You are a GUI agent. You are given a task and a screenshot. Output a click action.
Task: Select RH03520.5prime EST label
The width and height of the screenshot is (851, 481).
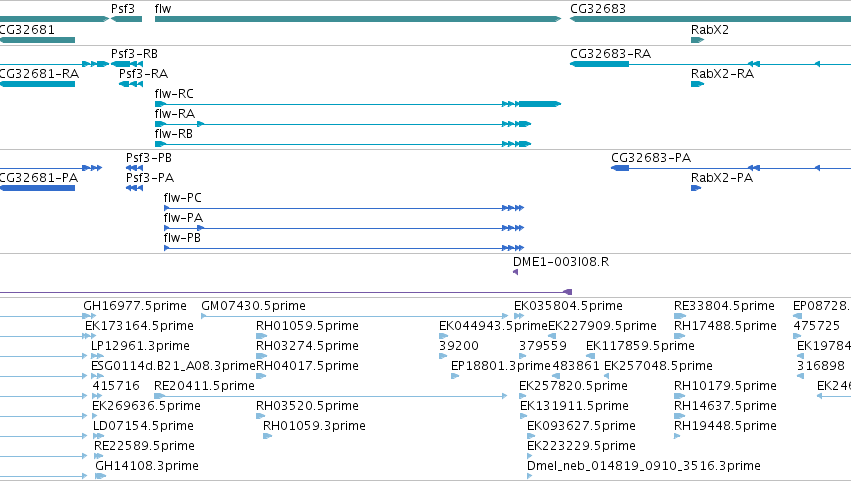click(x=307, y=407)
